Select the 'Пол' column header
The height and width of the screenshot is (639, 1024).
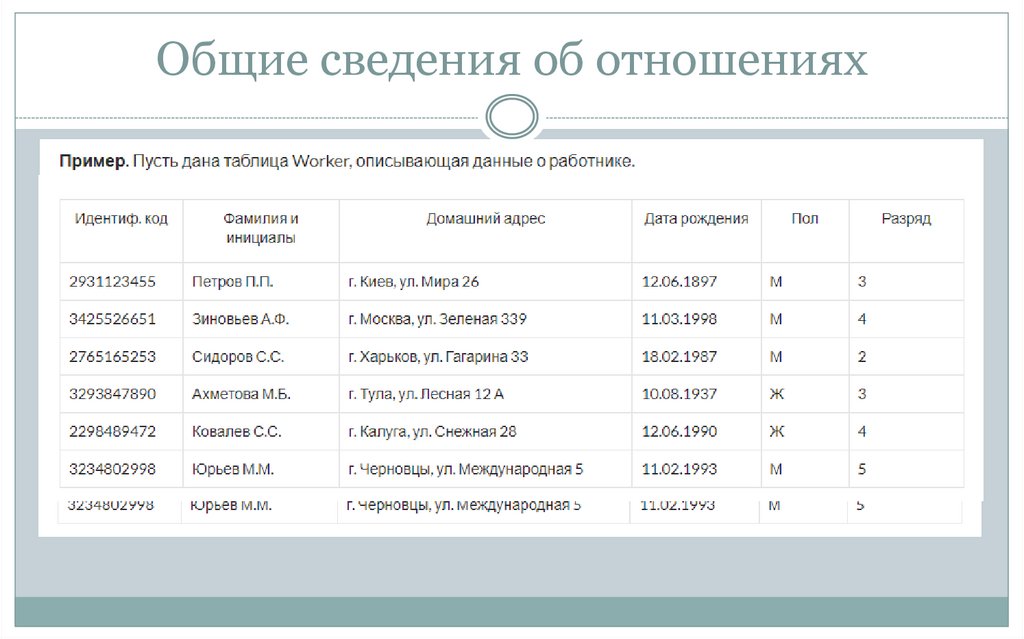click(x=805, y=218)
